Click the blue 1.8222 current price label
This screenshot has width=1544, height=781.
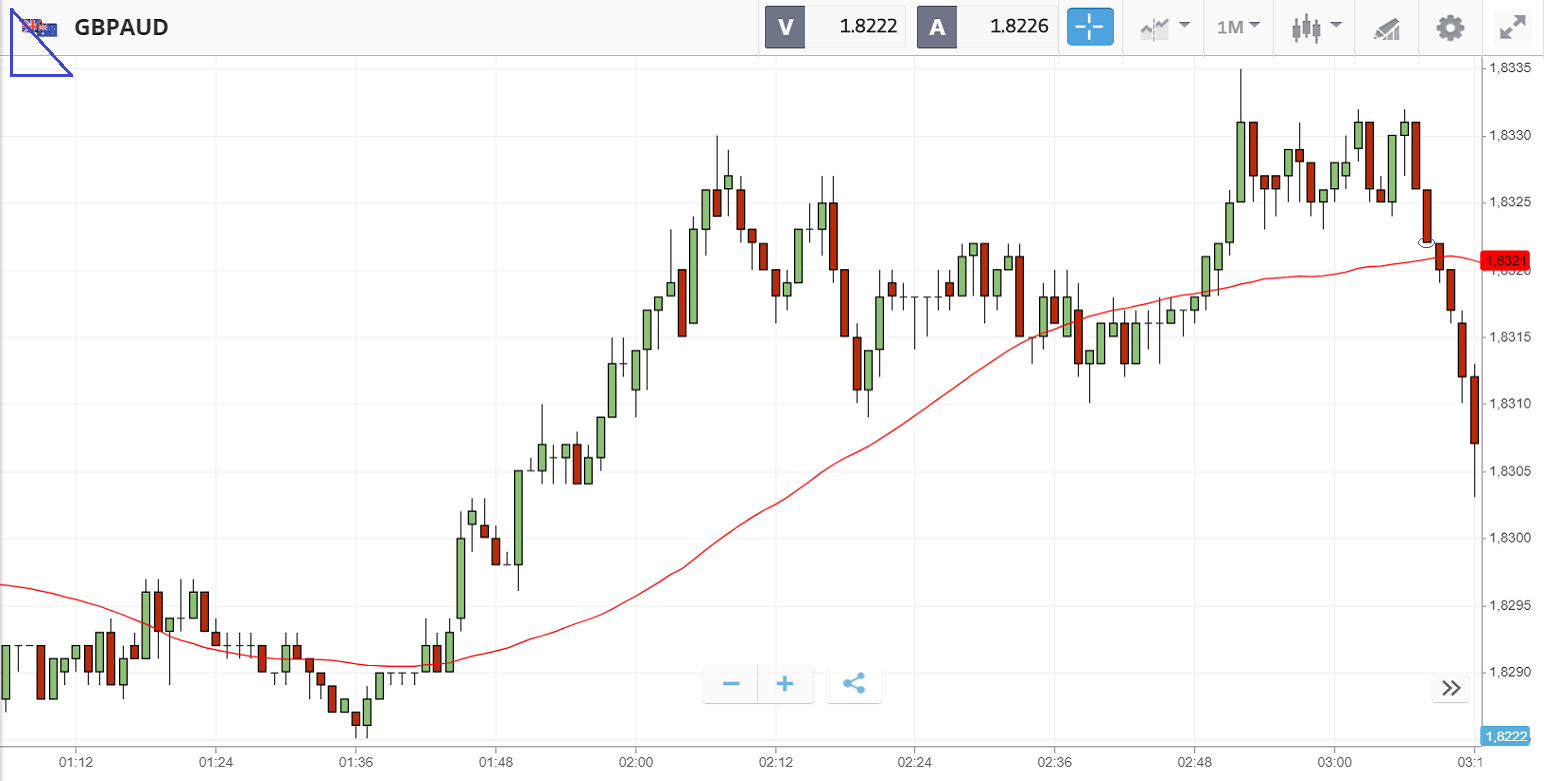tap(1505, 737)
